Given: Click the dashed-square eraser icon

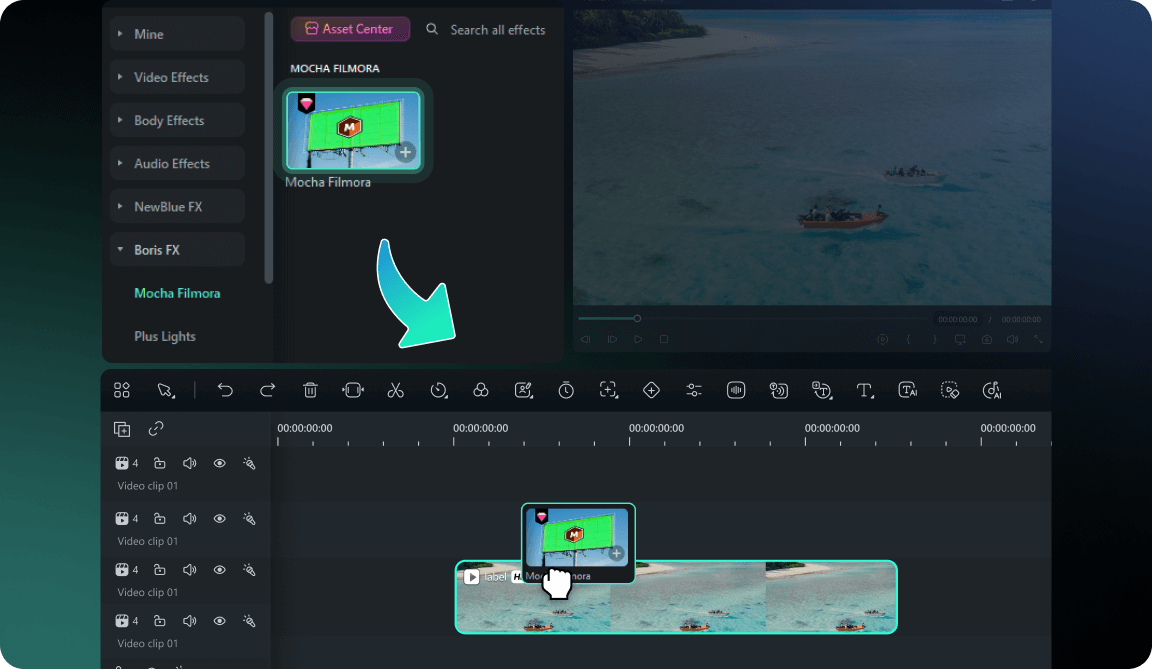Looking at the screenshot, I should [x=950, y=391].
